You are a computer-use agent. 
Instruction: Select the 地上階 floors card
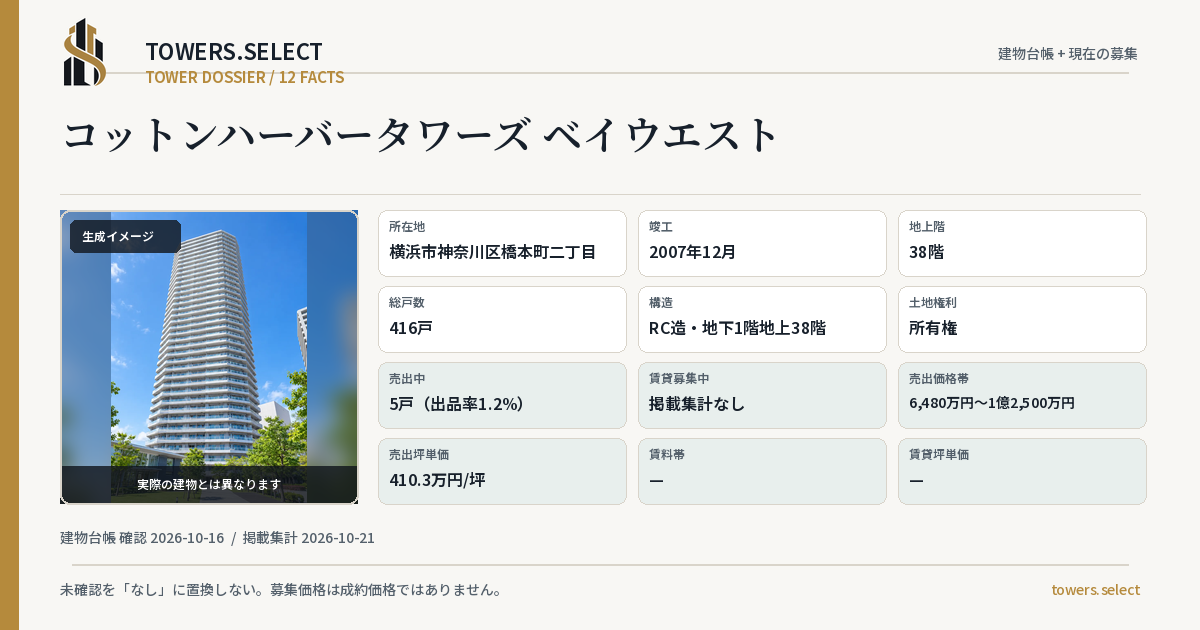[x=1022, y=243]
